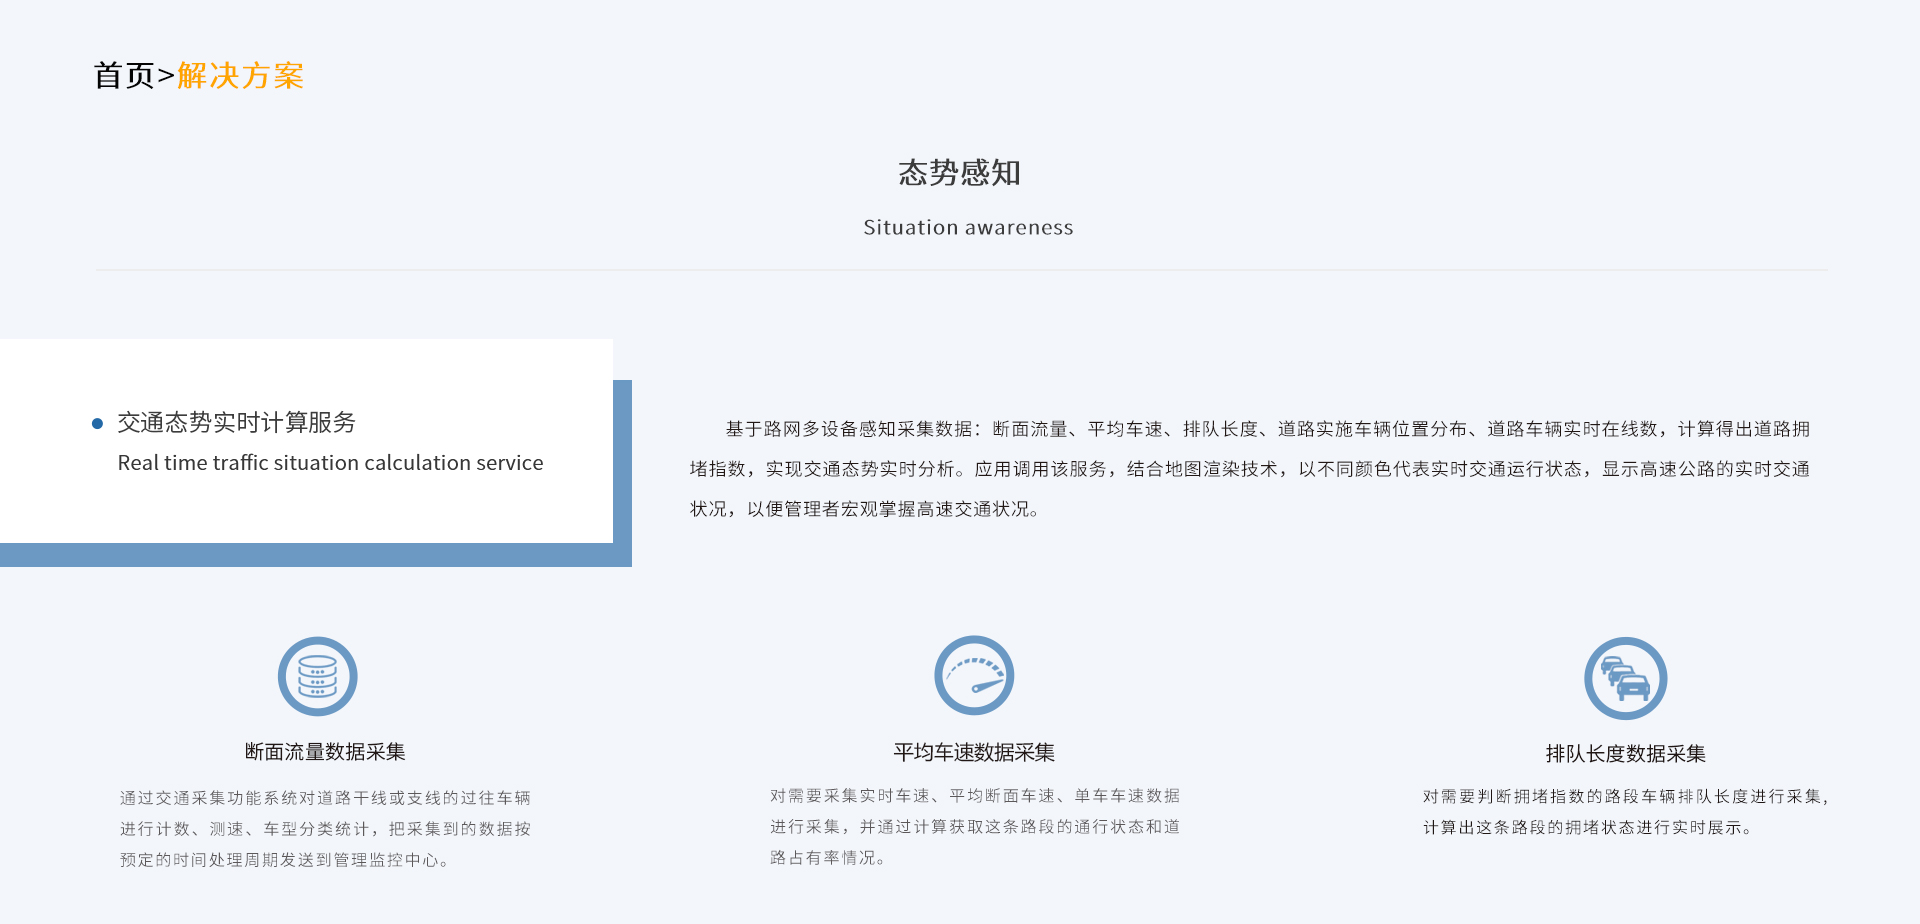The width and height of the screenshot is (1920, 924).
Task: Click the description starting 通过交通采集功能系统
Action: coord(325,829)
